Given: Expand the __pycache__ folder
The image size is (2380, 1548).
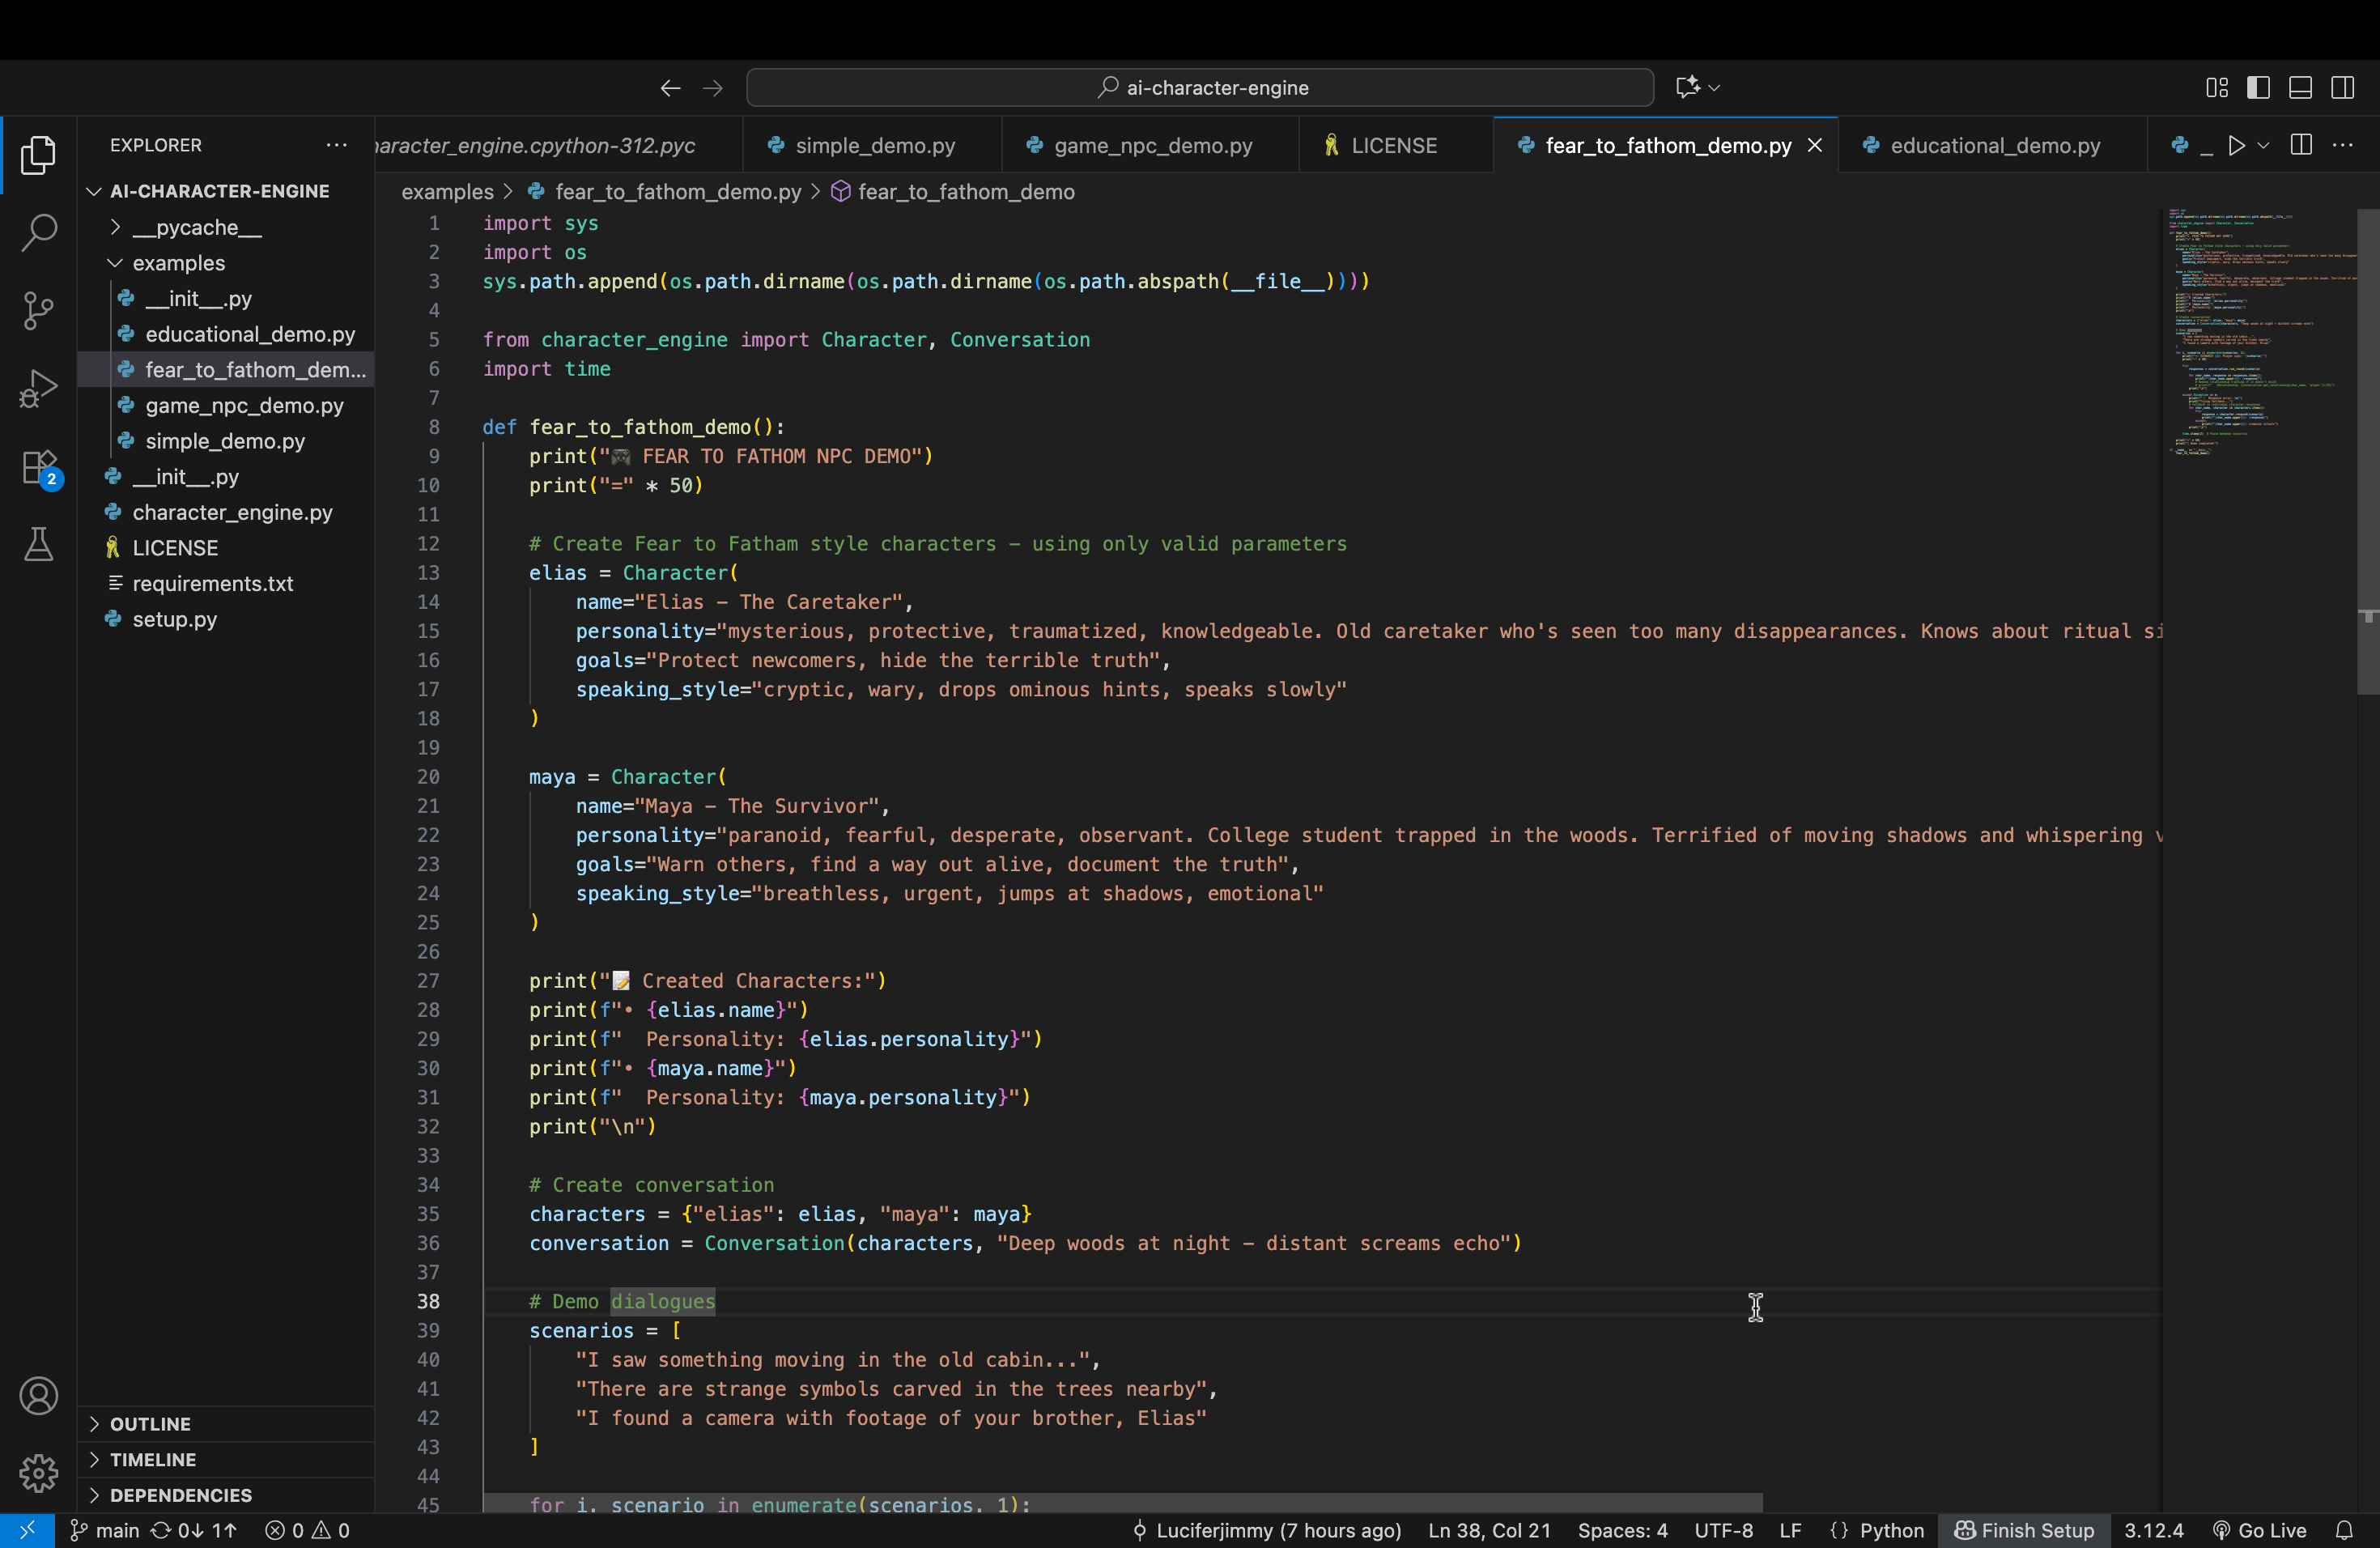Looking at the screenshot, I should 196,228.
